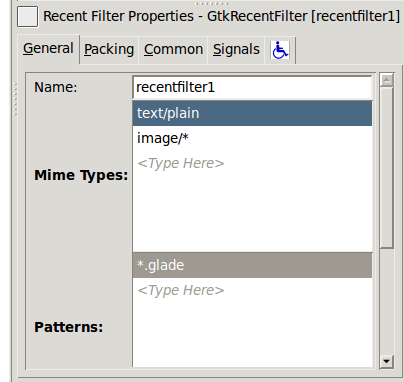Switch to the Packing tab
404x382 pixels.
click(x=109, y=50)
